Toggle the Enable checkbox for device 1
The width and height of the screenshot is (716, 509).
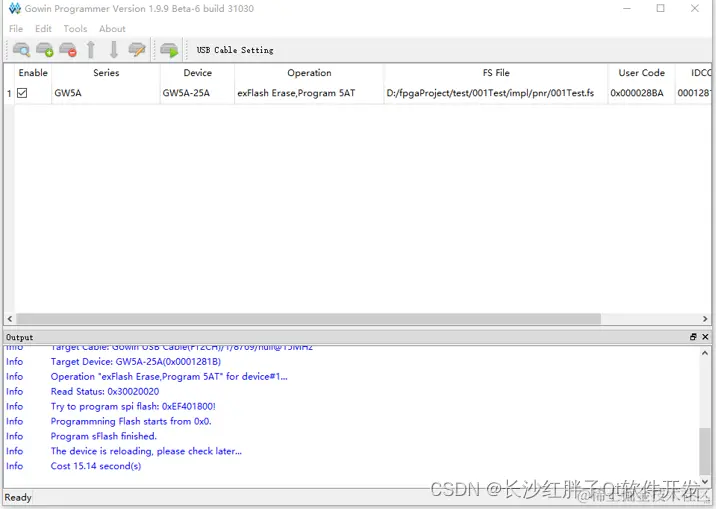tap(22, 93)
